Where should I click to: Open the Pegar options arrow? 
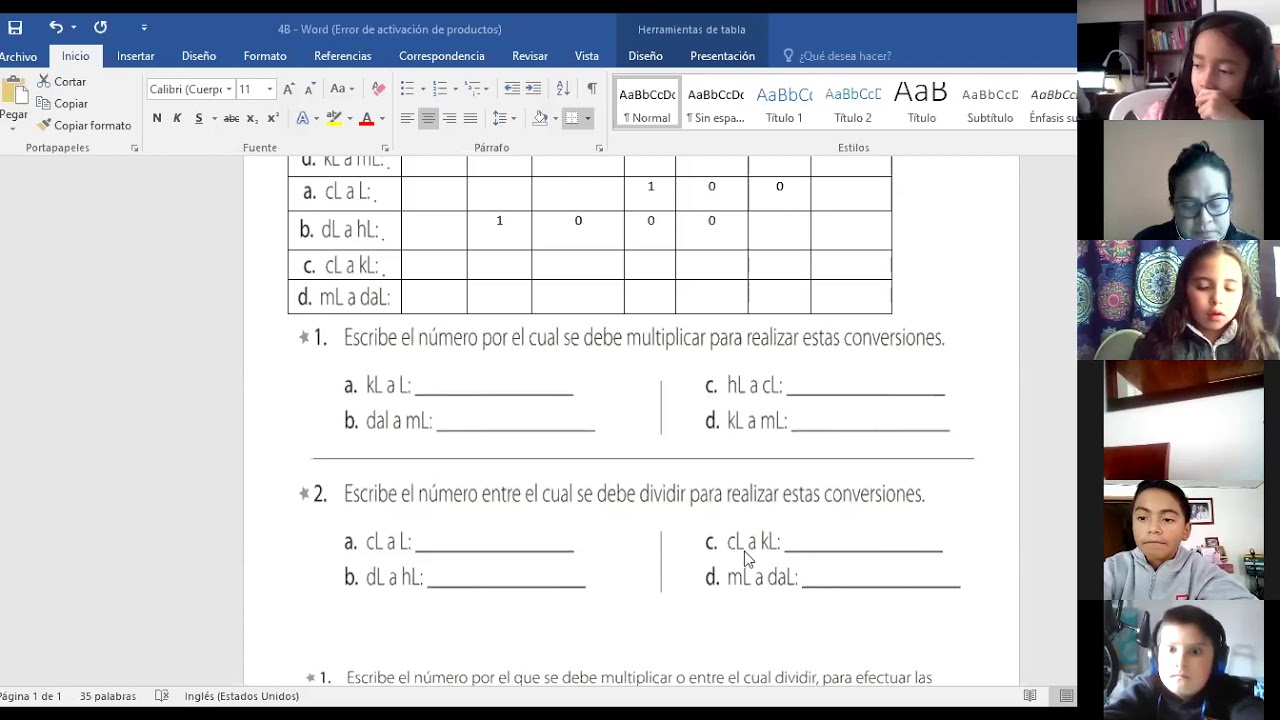coord(14,128)
